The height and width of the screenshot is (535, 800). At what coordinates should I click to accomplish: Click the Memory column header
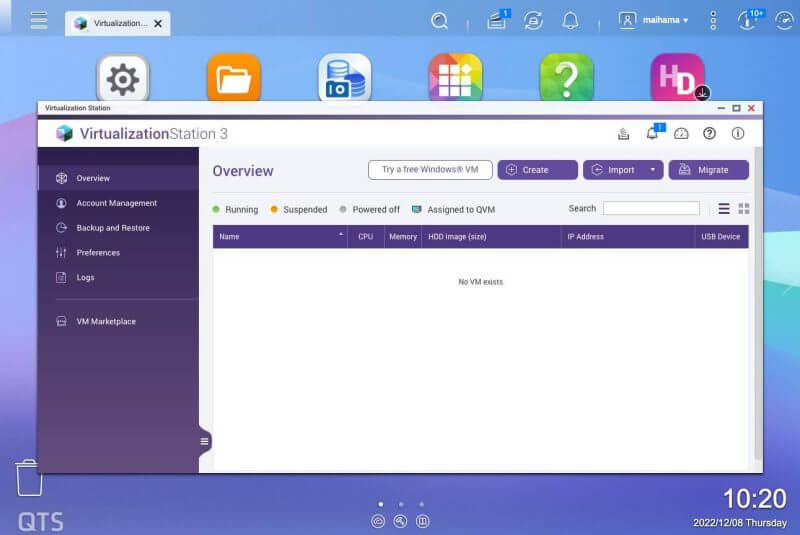pyautogui.click(x=403, y=237)
